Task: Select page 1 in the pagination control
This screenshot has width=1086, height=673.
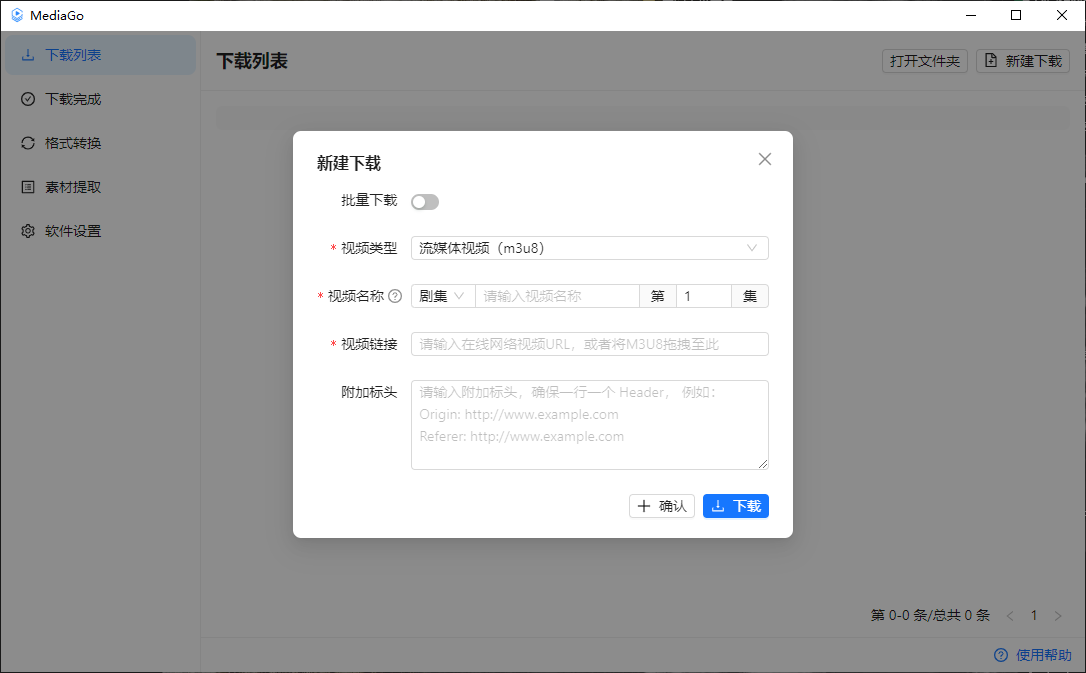Action: tap(1034, 615)
